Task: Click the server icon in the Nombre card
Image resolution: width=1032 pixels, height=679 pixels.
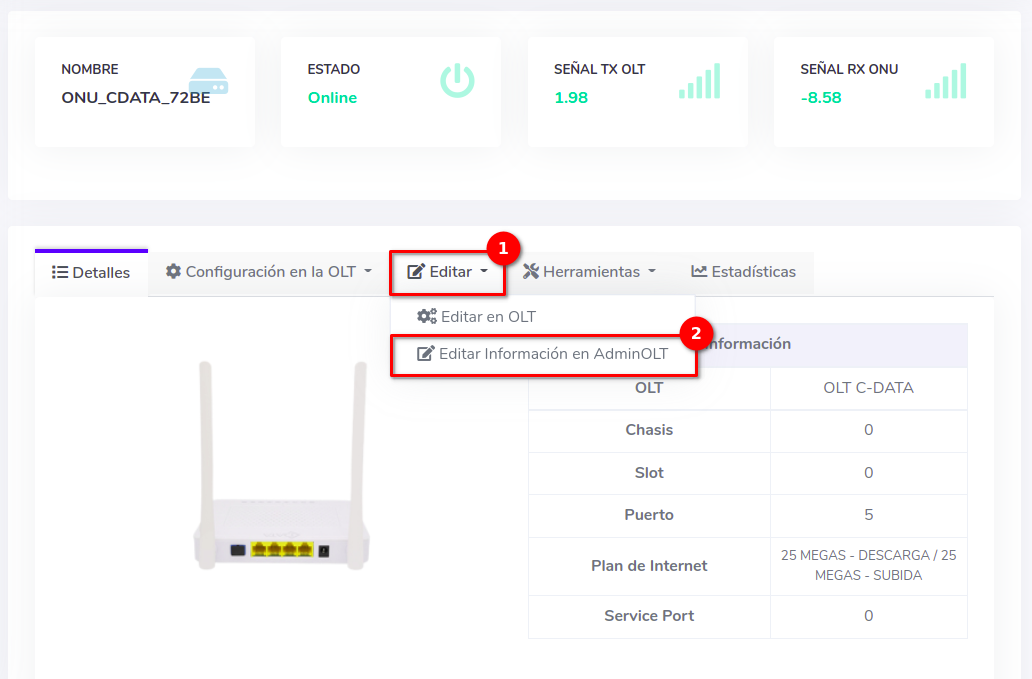Action: (208, 81)
